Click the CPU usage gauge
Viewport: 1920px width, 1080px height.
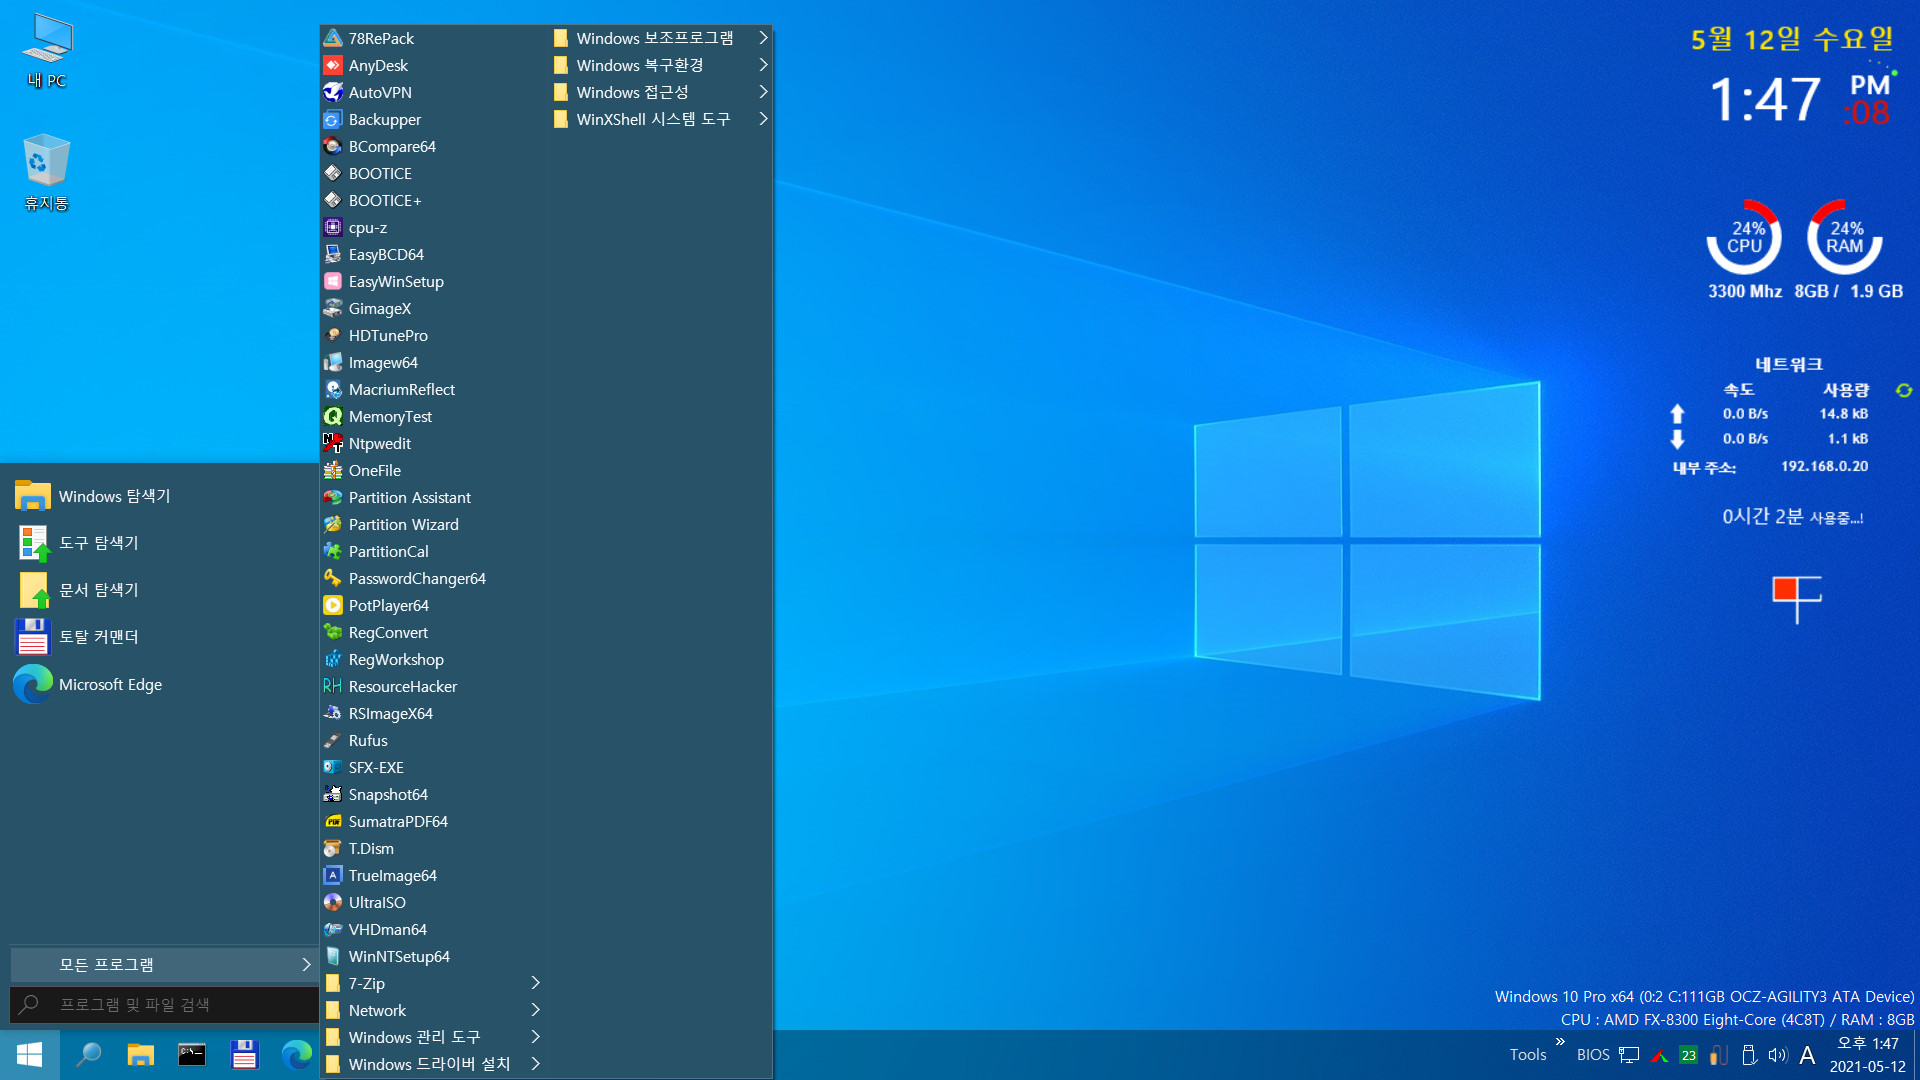coord(1744,237)
